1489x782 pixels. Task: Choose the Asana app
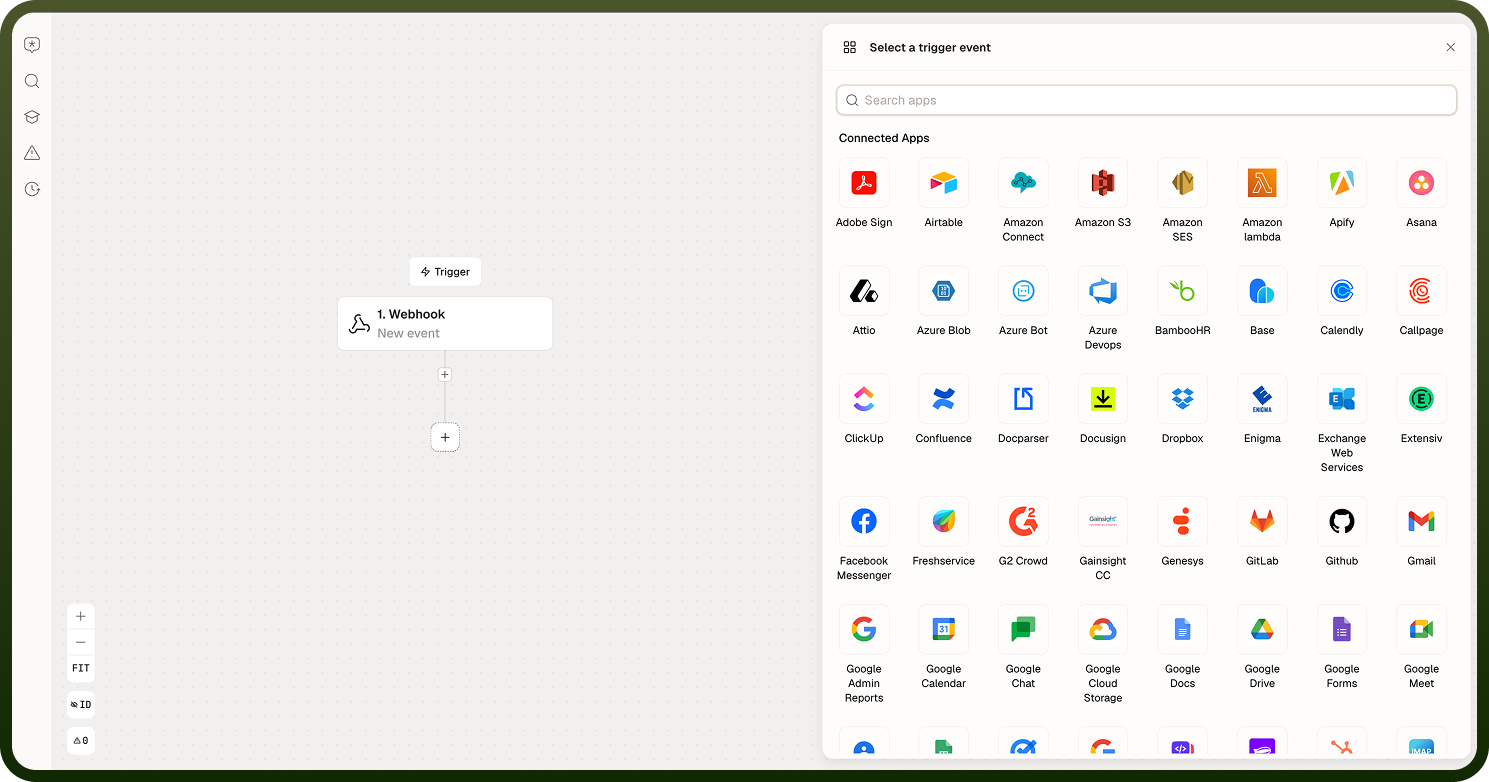coord(1421,183)
